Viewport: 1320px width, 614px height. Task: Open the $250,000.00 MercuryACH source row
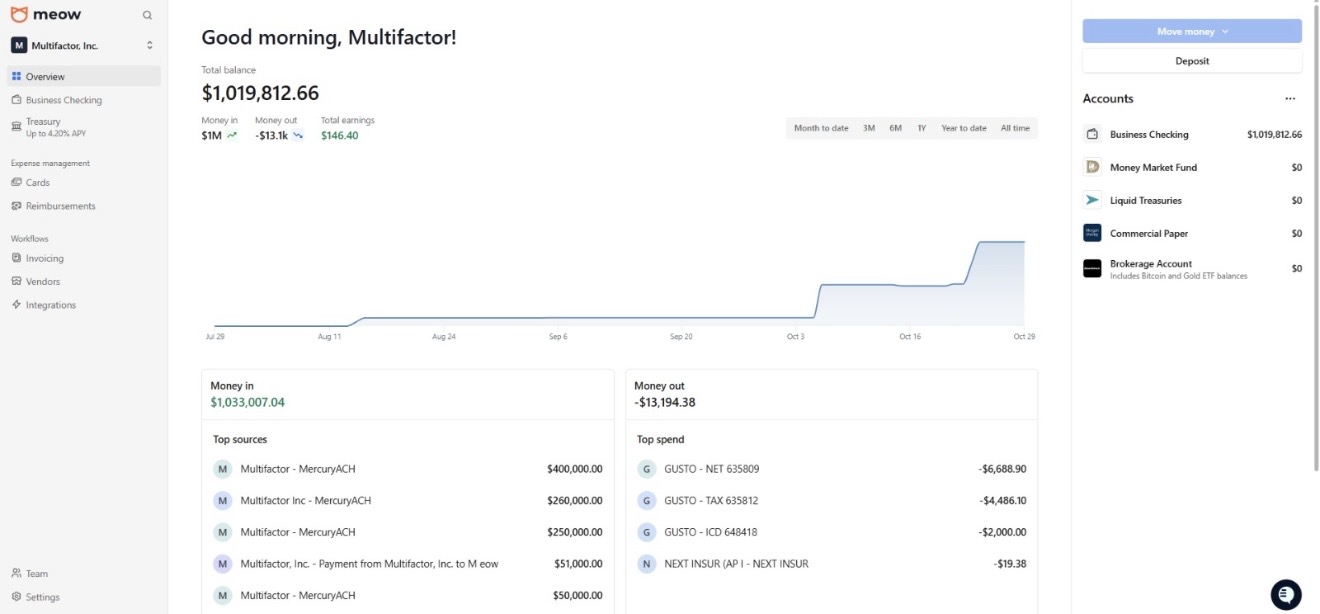[408, 532]
